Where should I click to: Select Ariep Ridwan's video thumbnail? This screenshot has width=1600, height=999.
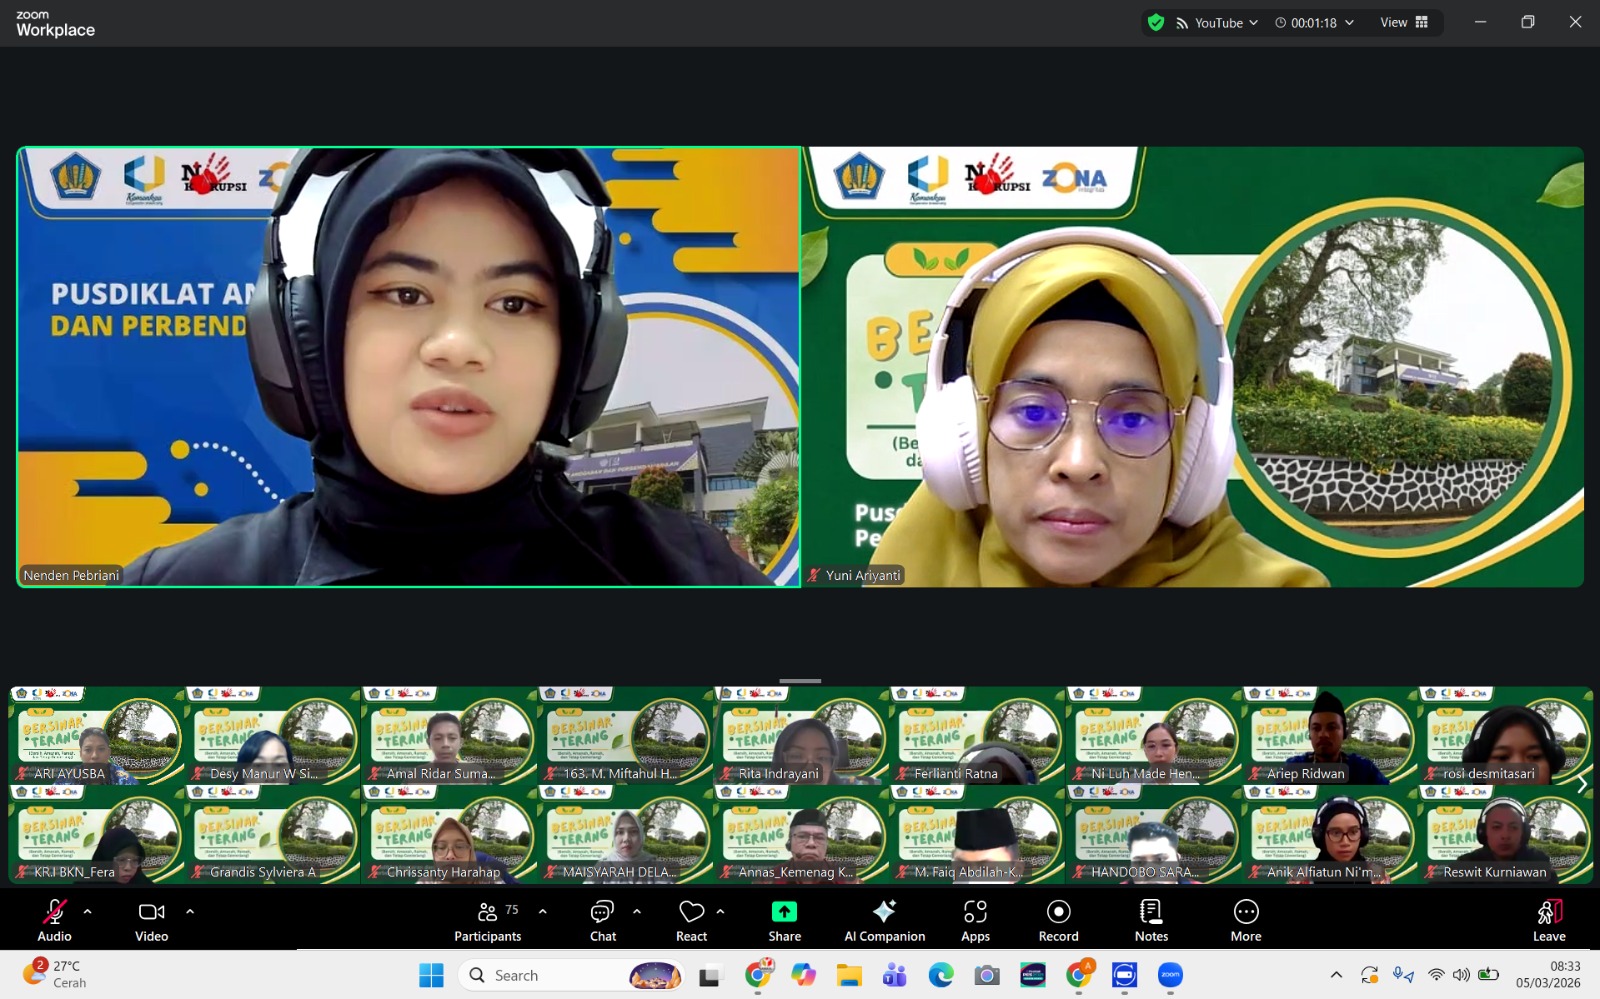[1328, 736]
